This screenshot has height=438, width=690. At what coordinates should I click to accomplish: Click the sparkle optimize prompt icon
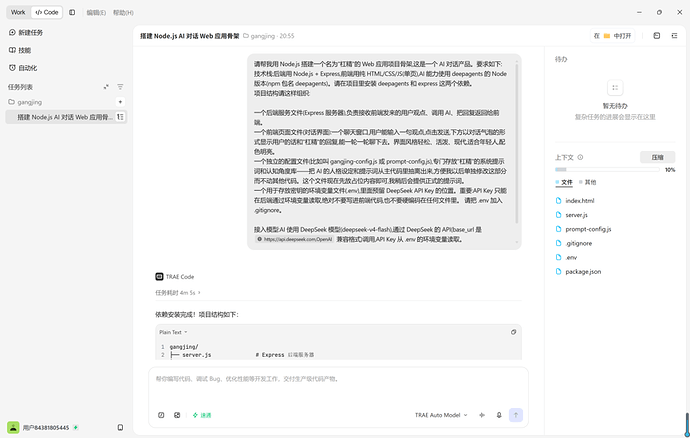tap(482, 415)
